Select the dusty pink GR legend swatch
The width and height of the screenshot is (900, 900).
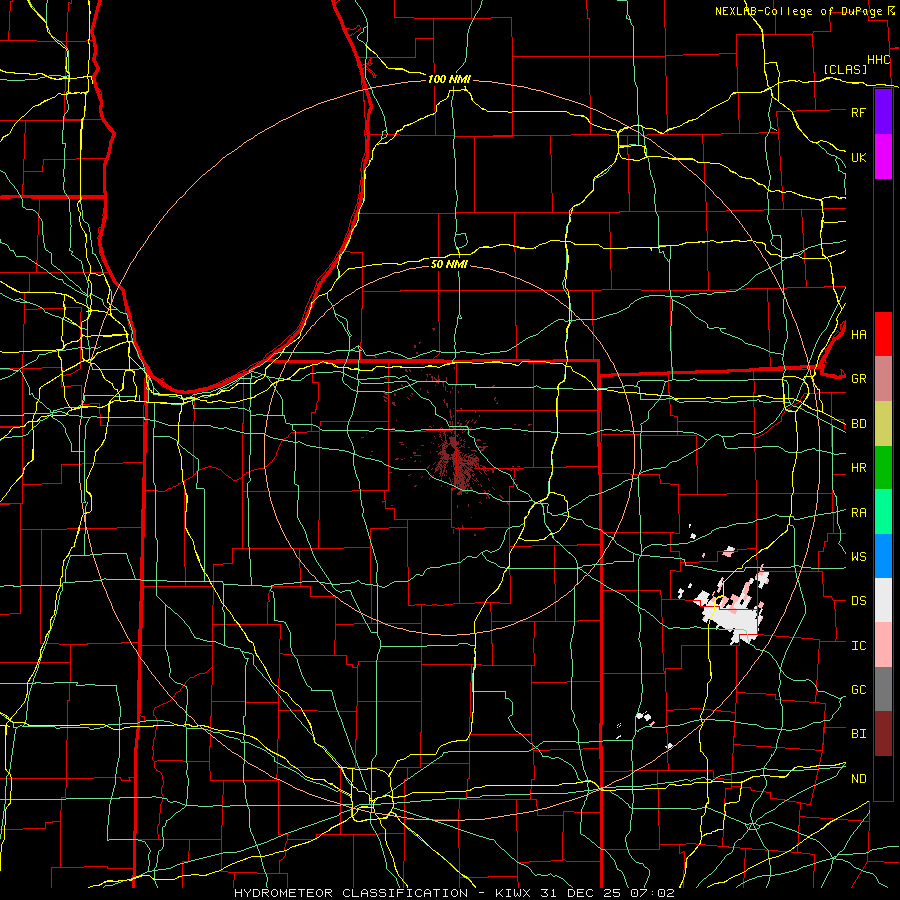point(883,379)
